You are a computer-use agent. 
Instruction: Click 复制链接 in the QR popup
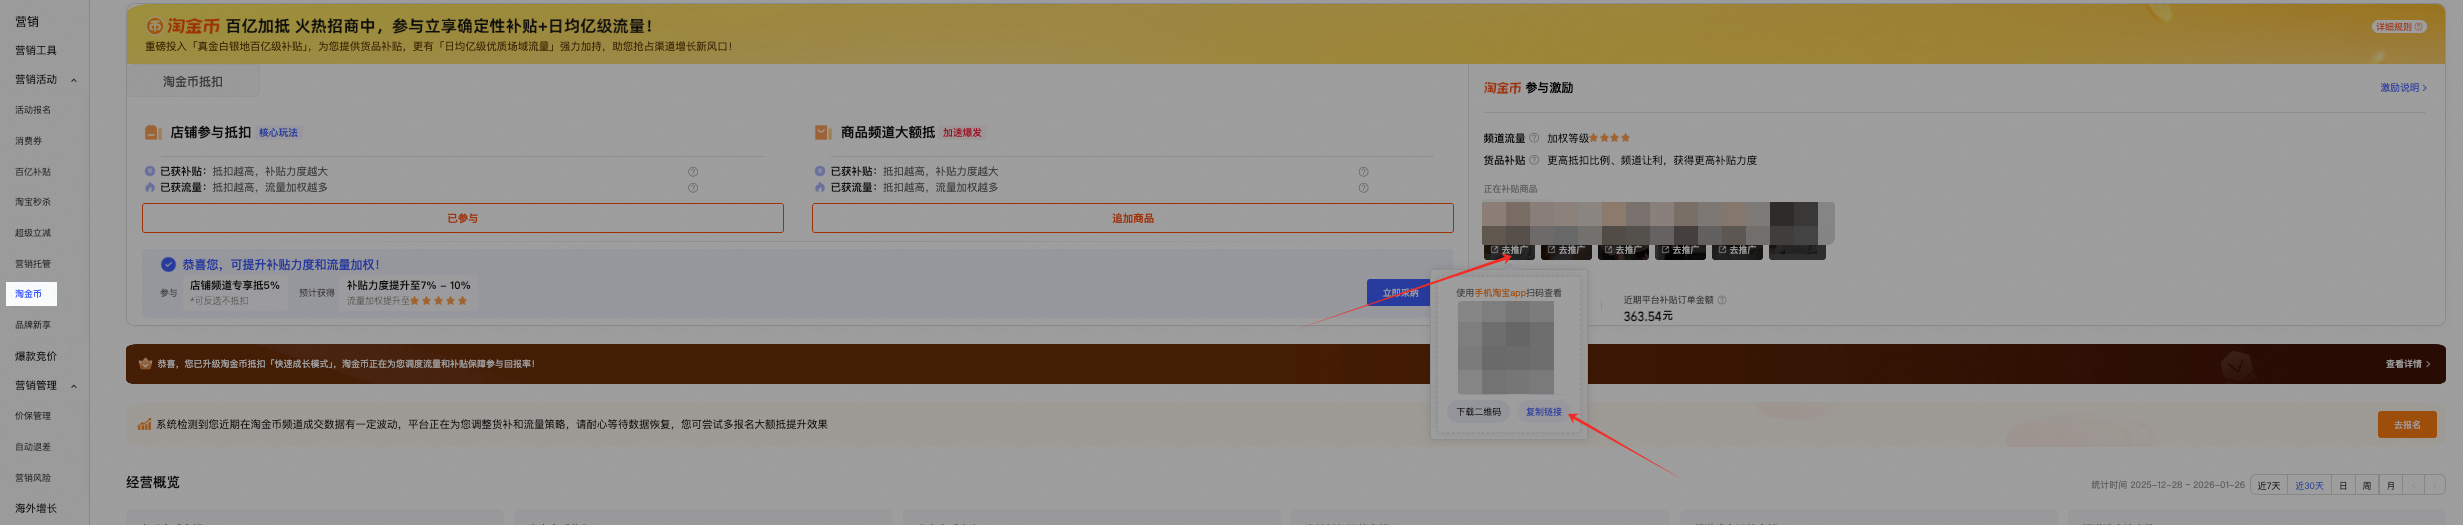[1543, 412]
